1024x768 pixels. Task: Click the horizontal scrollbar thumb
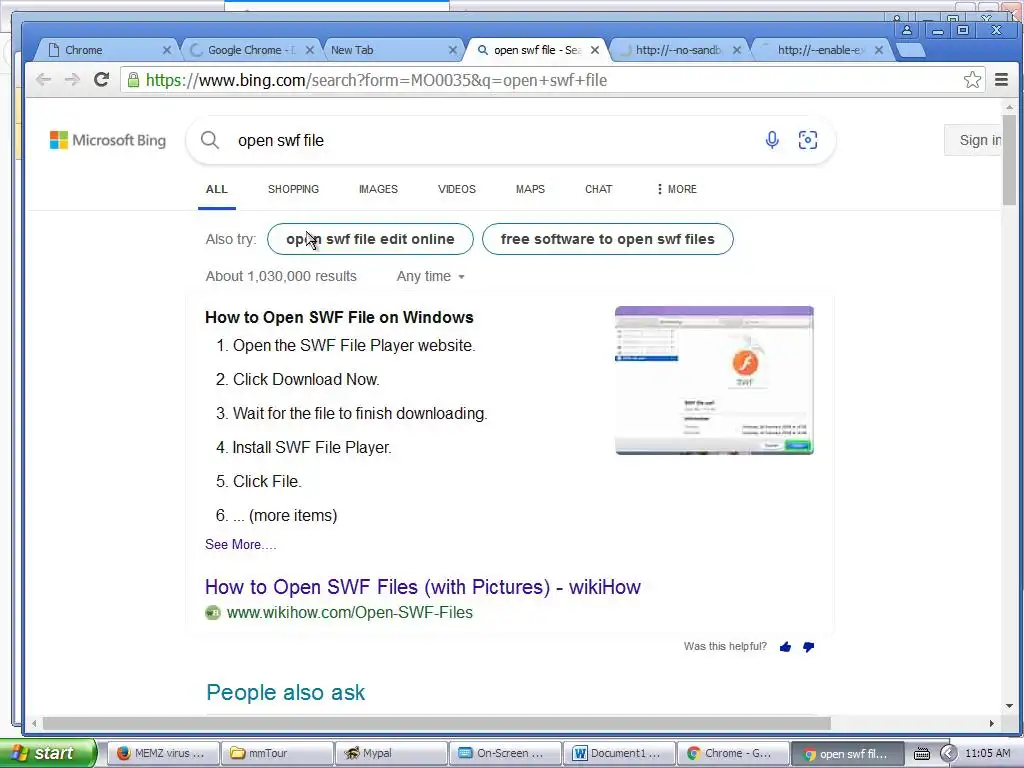coord(436,723)
